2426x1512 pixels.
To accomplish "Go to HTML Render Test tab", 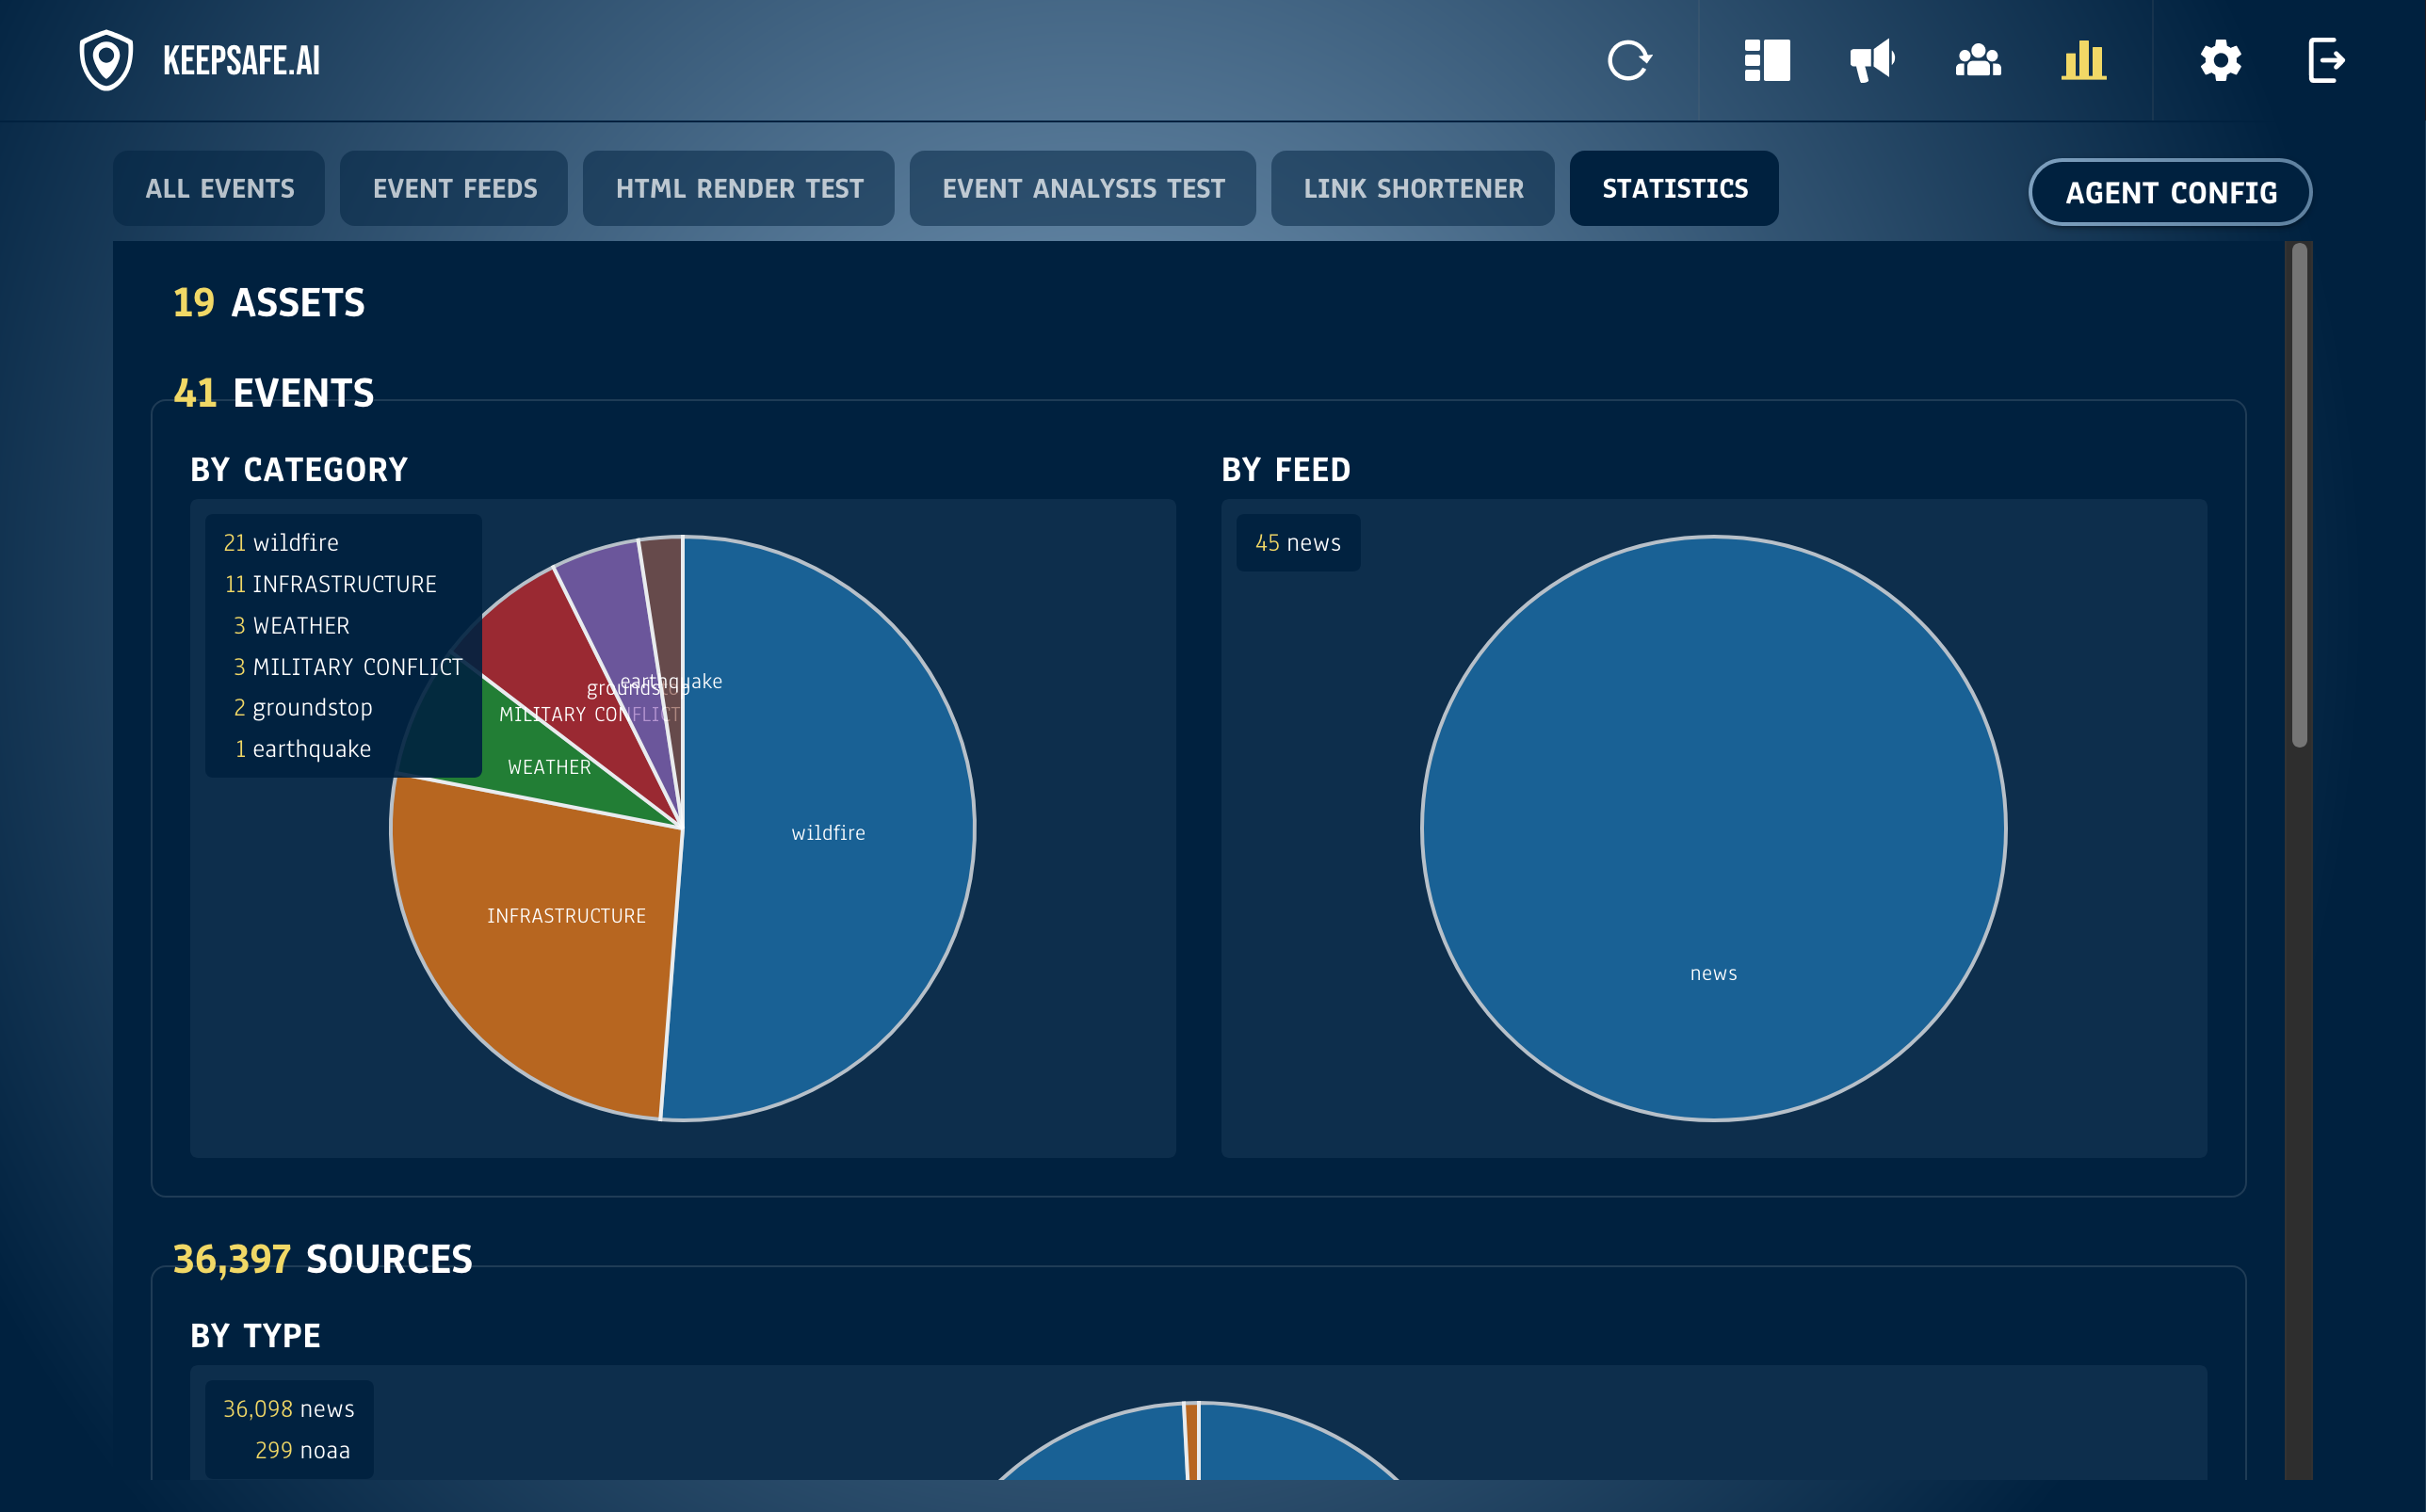I will 739,188.
